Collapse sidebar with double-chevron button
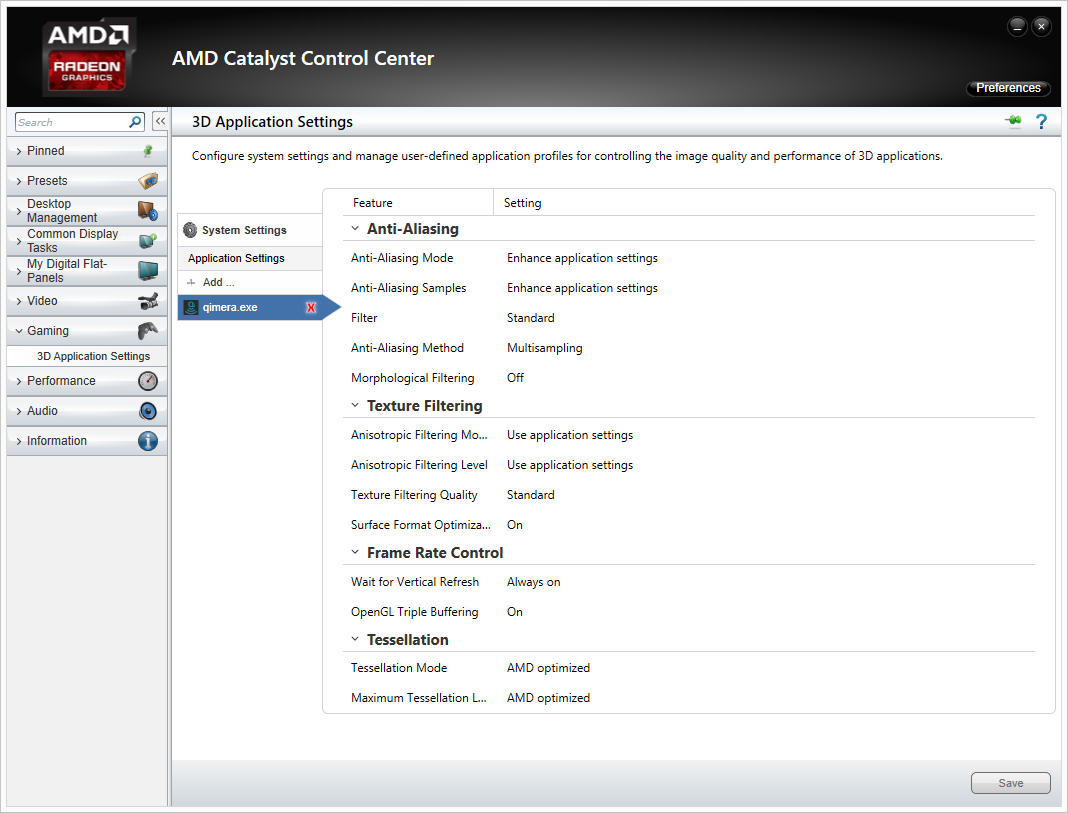This screenshot has height=813, width=1068. pos(160,121)
